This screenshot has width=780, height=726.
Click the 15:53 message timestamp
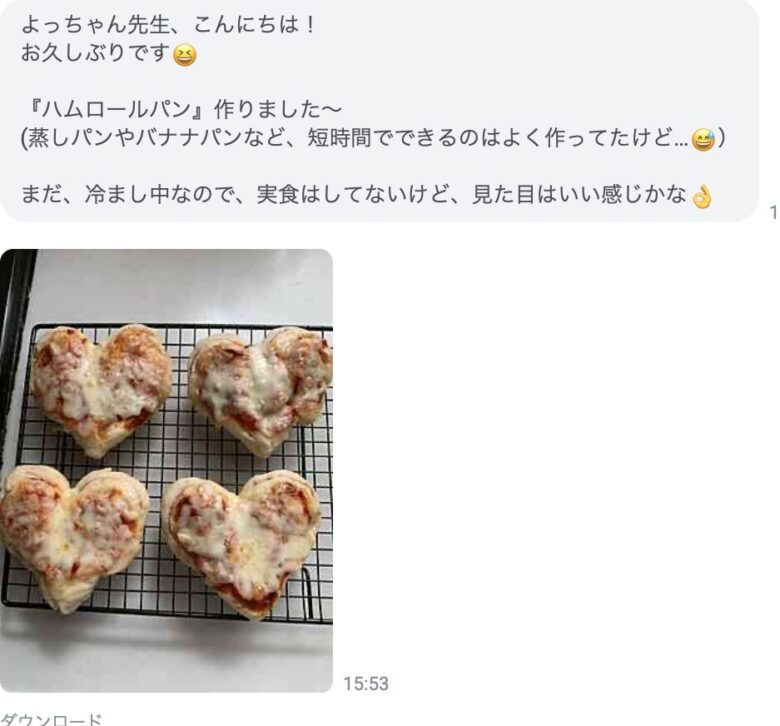click(x=366, y=683)
